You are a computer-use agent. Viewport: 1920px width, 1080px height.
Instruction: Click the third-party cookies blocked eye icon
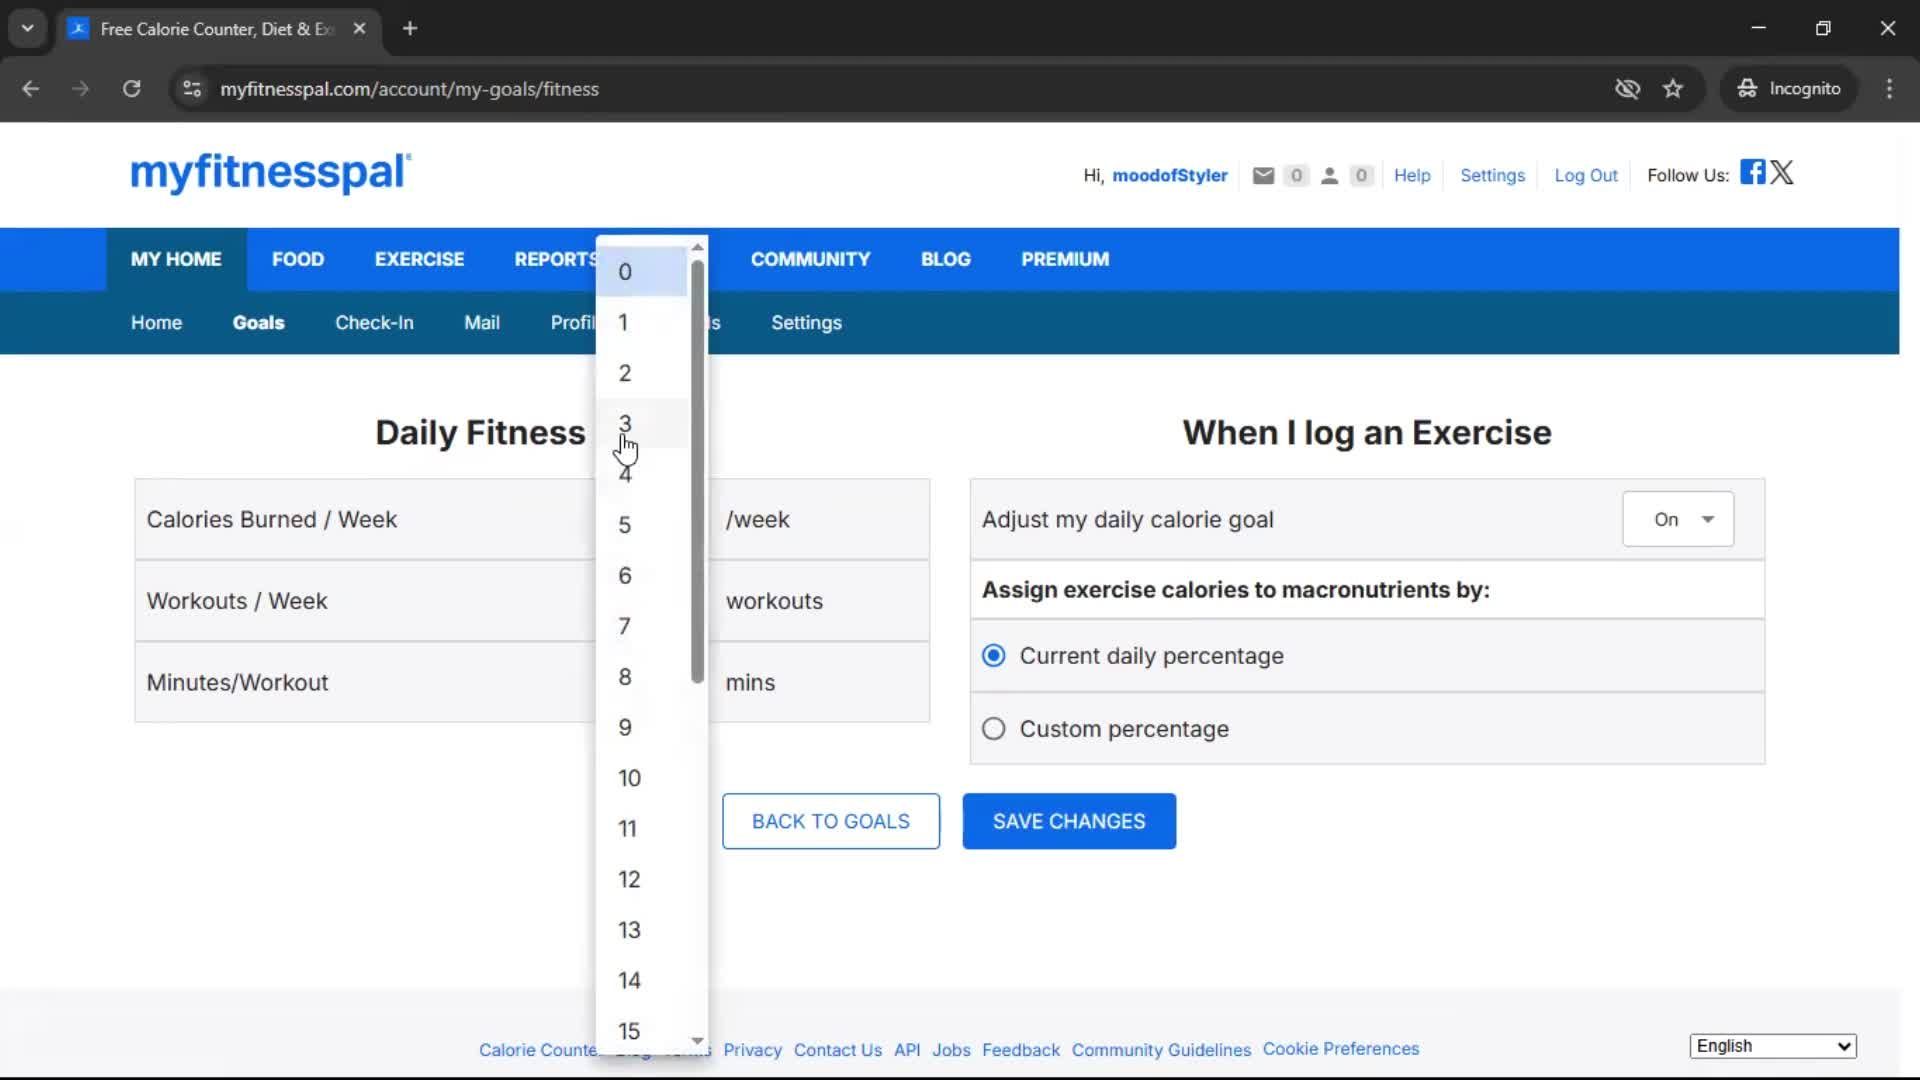click(1627, 89)
